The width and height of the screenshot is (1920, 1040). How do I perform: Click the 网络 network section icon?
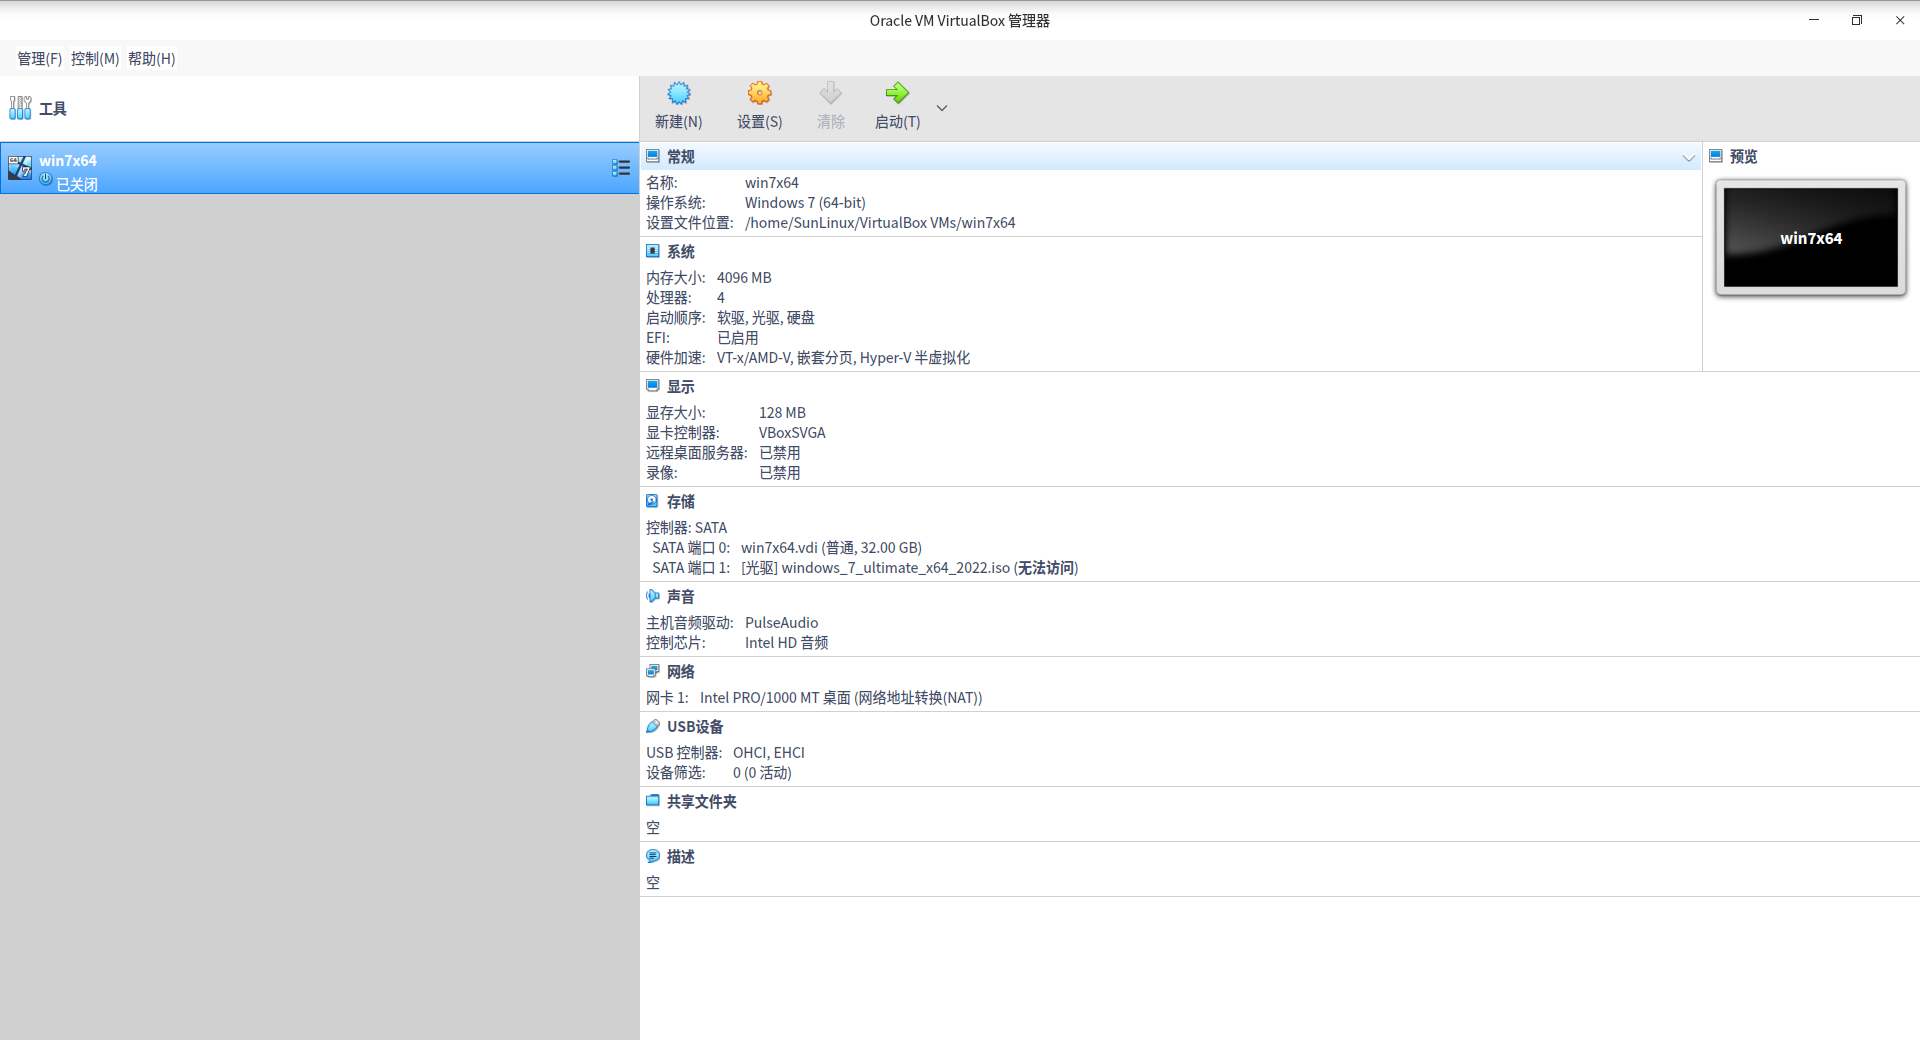(x=653, y=671)
